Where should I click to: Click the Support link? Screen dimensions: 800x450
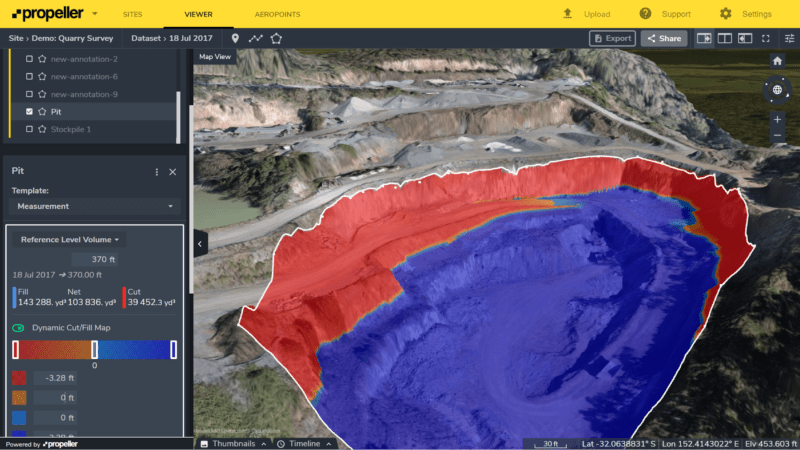pyautogui.click(x=676, y=14)
